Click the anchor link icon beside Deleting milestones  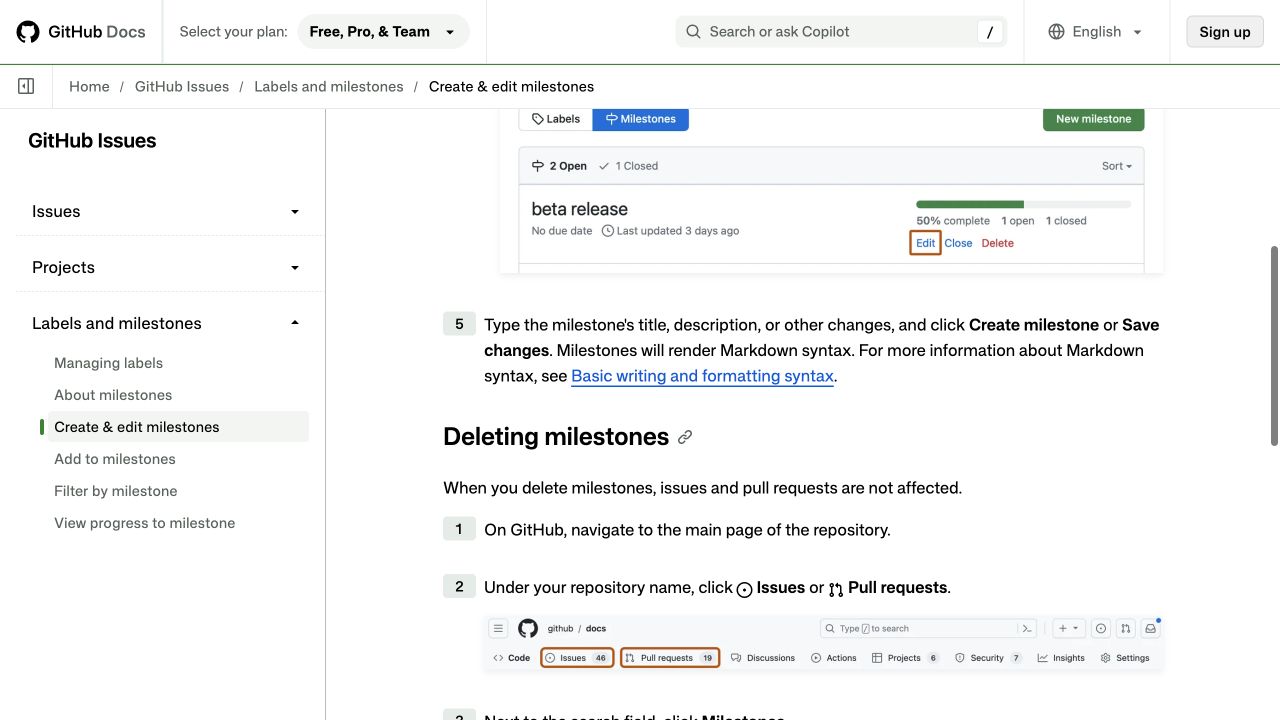pos(685,437)
